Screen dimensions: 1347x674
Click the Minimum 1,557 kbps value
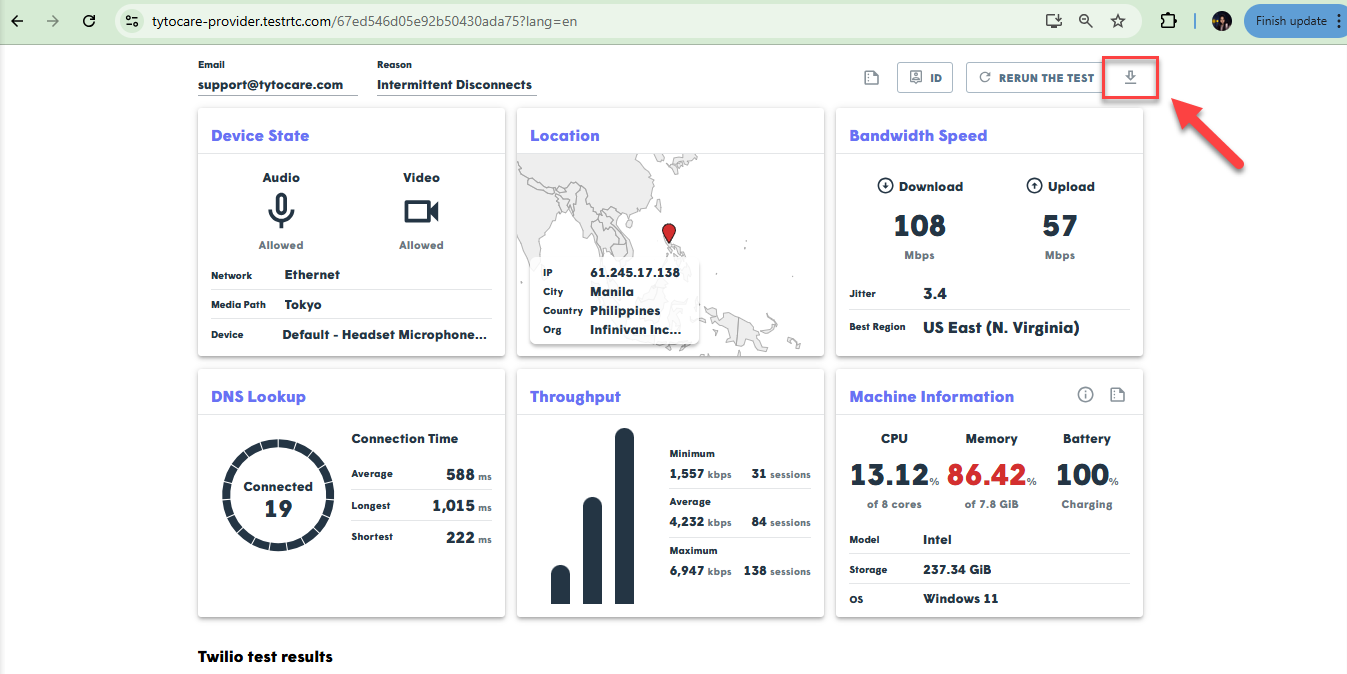(x=700, y=474)
